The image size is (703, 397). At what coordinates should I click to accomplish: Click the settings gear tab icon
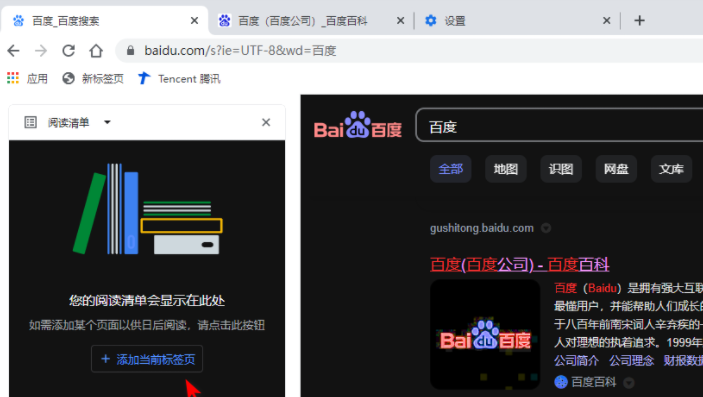(430, 21)
